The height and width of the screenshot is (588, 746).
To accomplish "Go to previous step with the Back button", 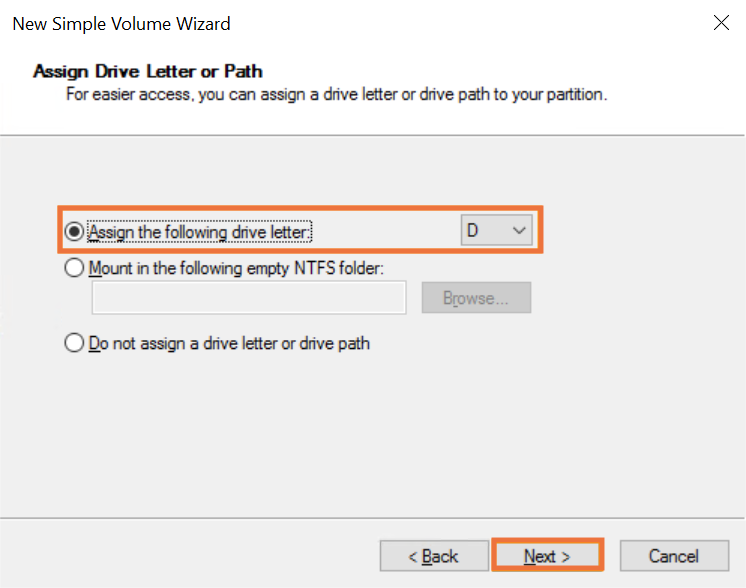I will [x=434, y=556].
